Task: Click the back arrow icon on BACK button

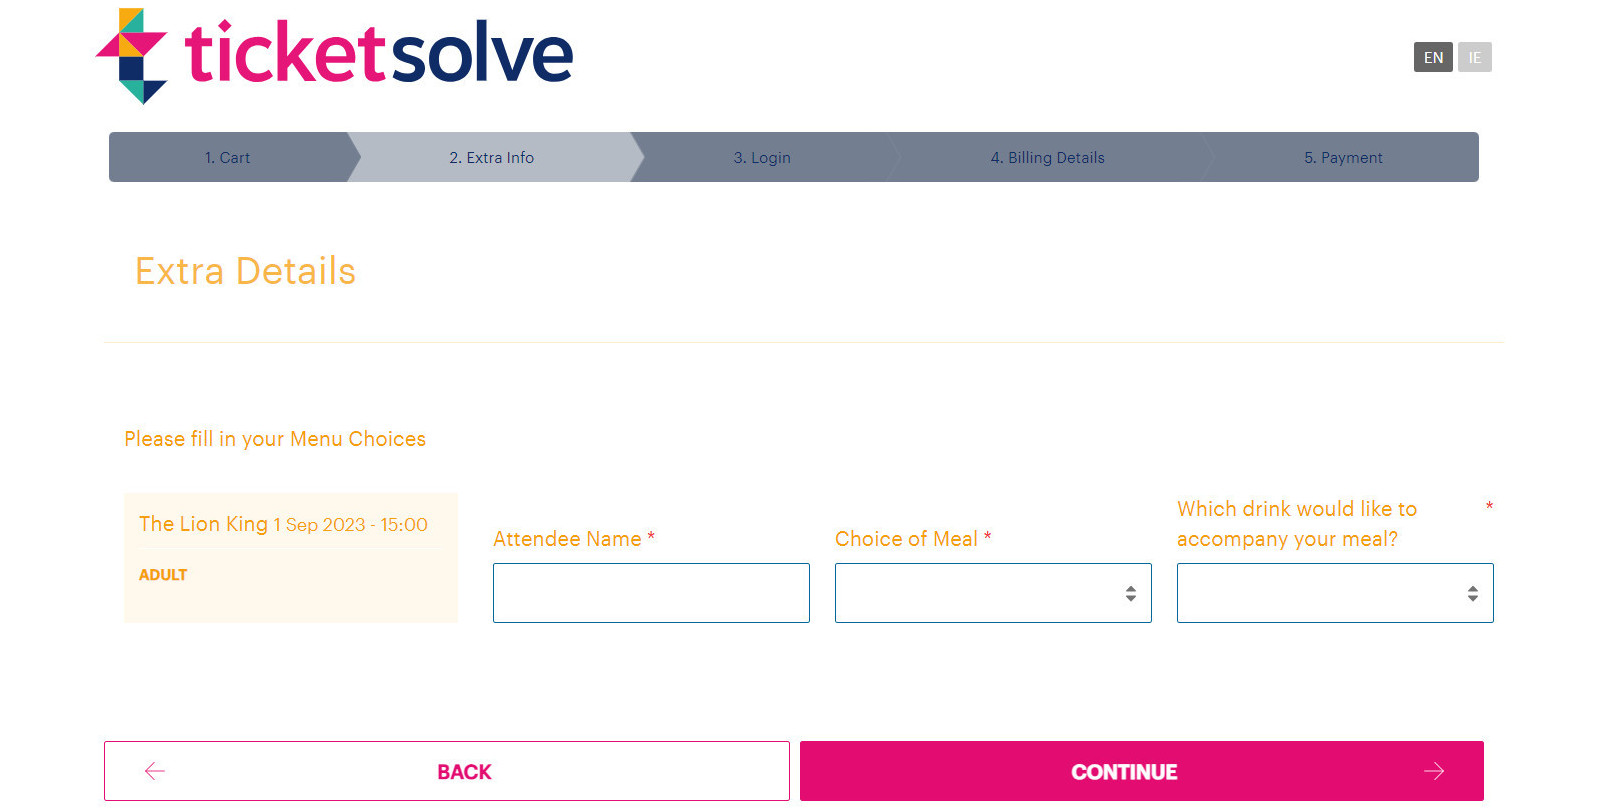Action: coord(154,771)
